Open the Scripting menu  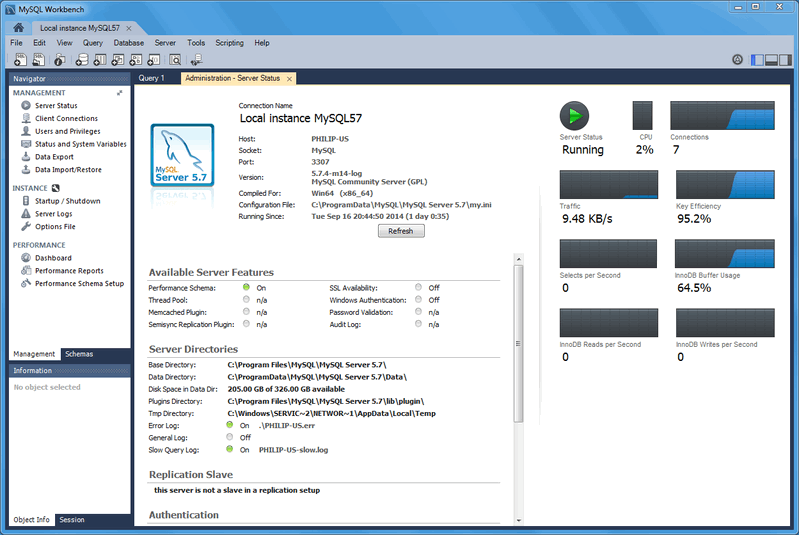229,43
